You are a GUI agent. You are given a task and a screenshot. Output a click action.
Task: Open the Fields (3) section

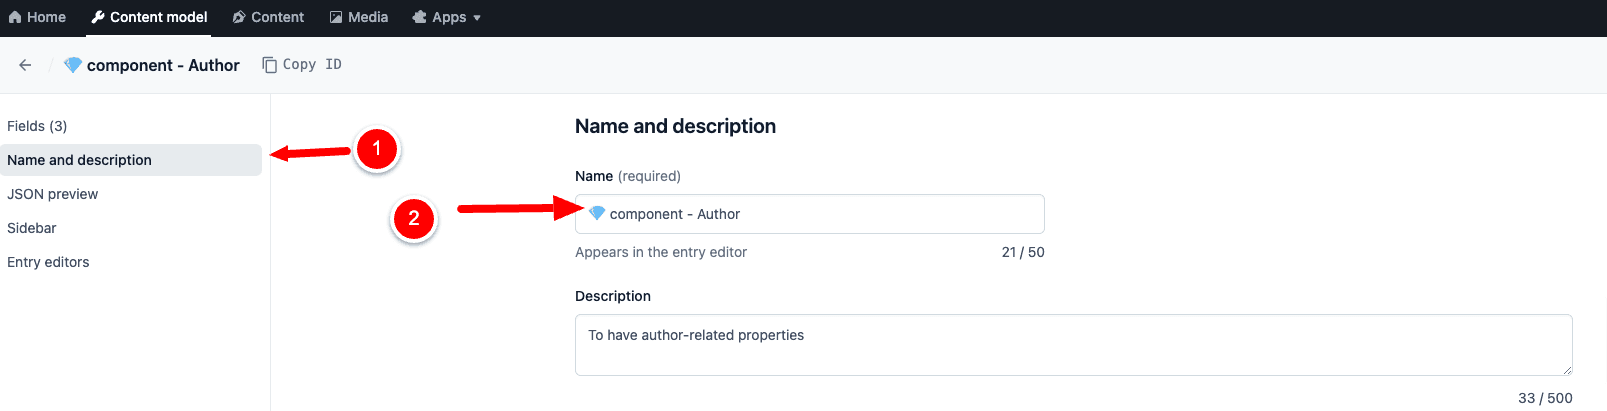coord(37,126)
